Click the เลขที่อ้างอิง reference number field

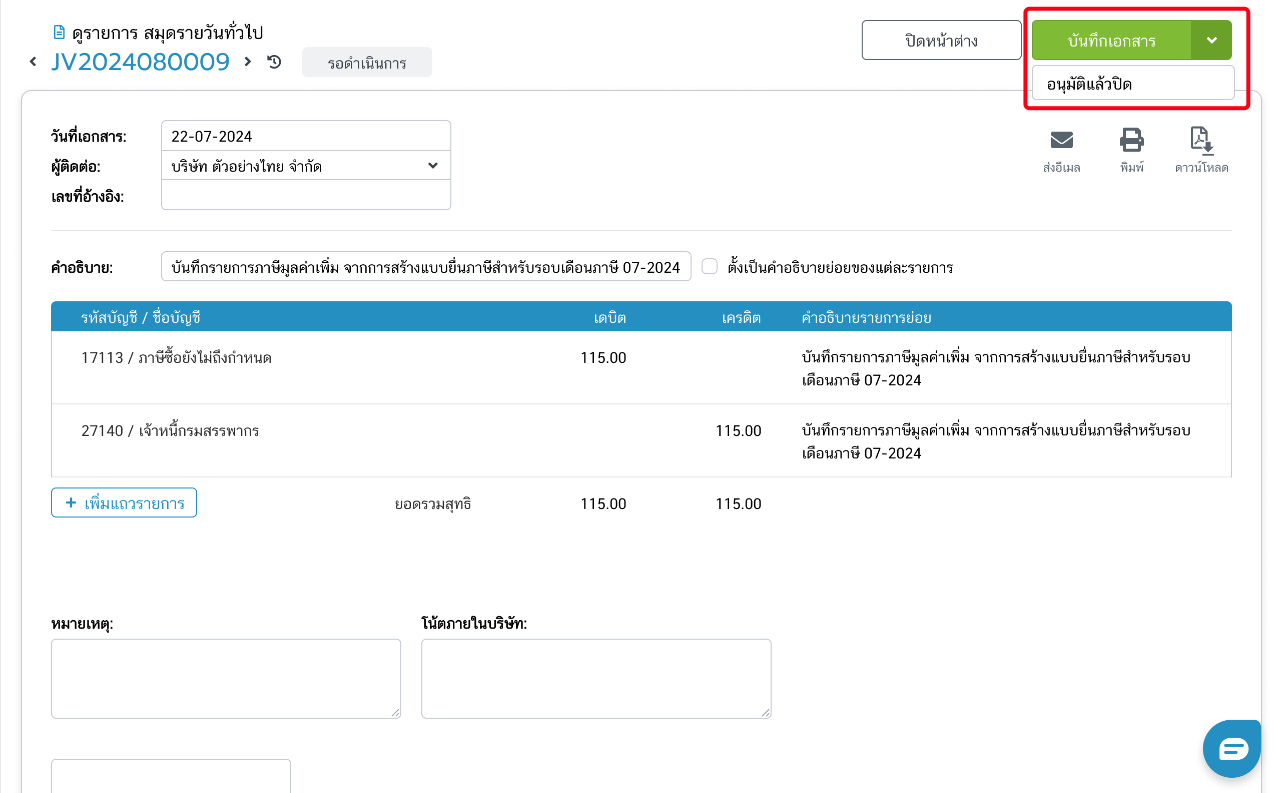pyautogui.click(x=305, y=195)
